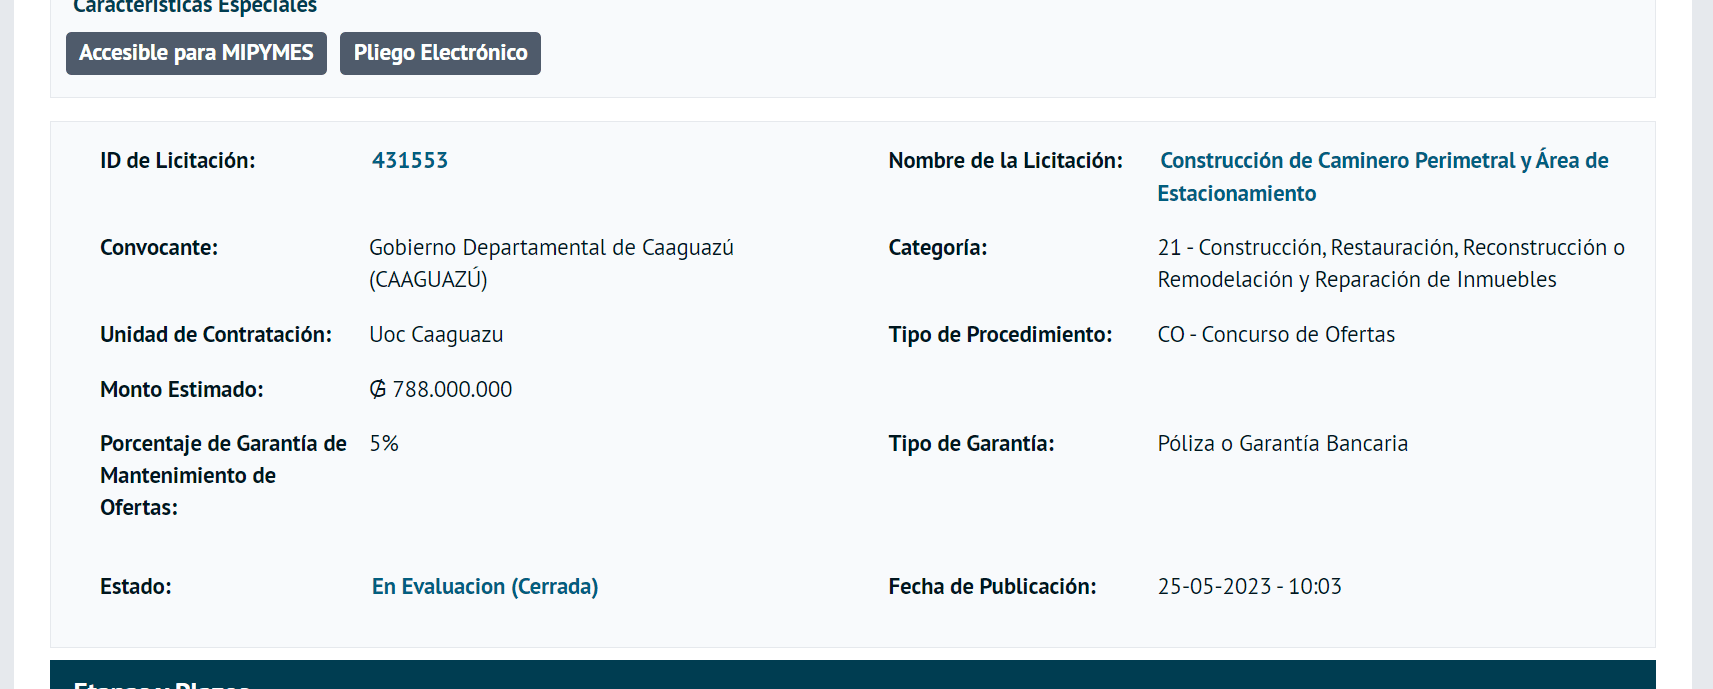
Task: Click the guaraní currency symbol
Action: pos(378,390)
